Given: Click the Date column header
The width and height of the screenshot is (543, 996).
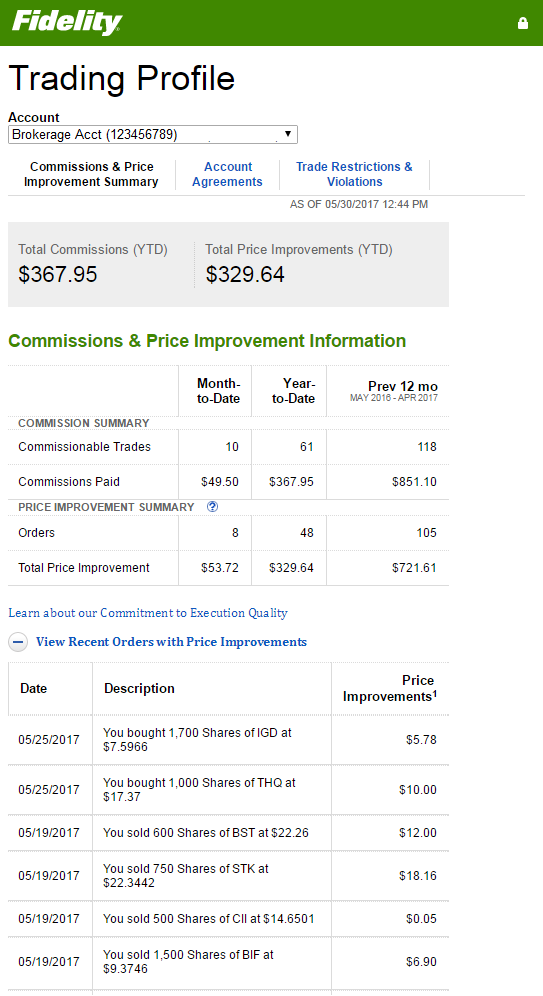Looking at the screenshot, I should pyautogui.click(x=34, y=689).
